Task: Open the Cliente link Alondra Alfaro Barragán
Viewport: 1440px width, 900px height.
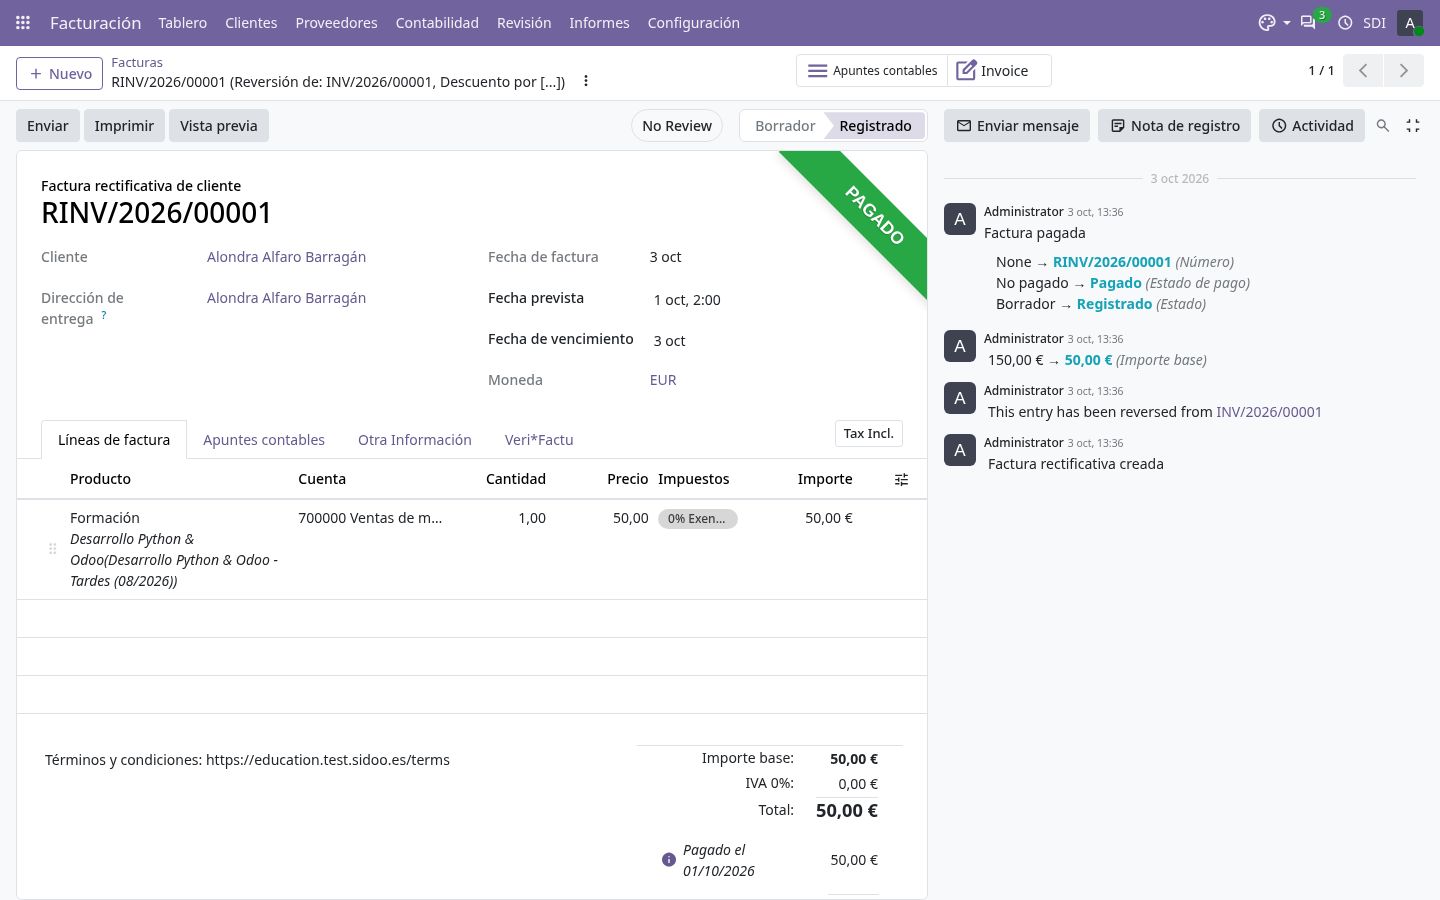Action: pyautogui.click(x=286, y=257)
